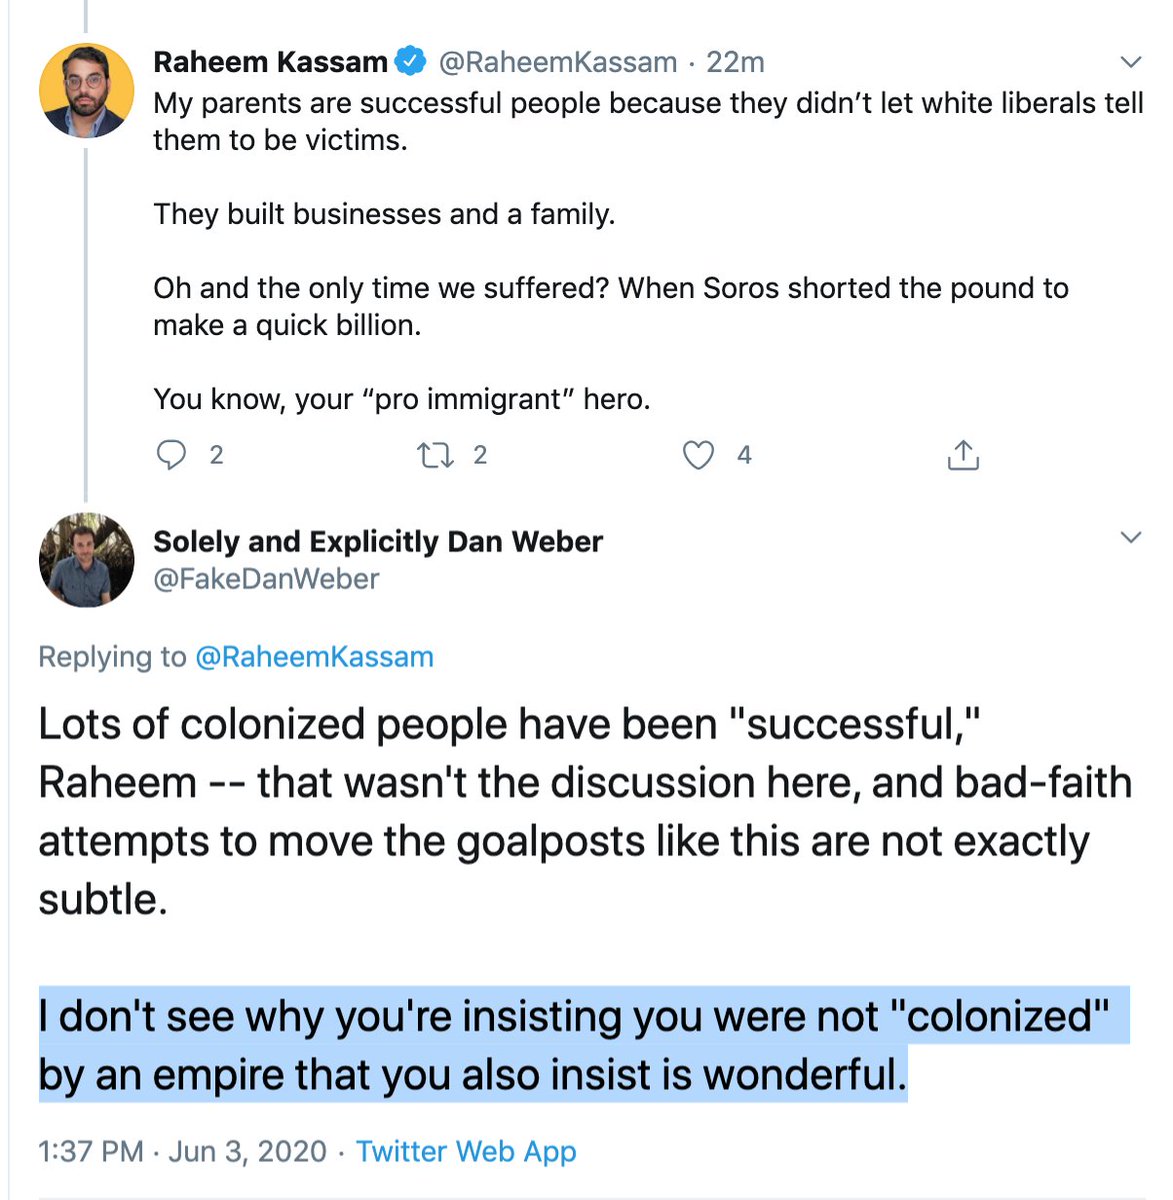Click the @FakeDanWeber handle
Viewport: 1173px width, 1200px height.
click(266, 579)
